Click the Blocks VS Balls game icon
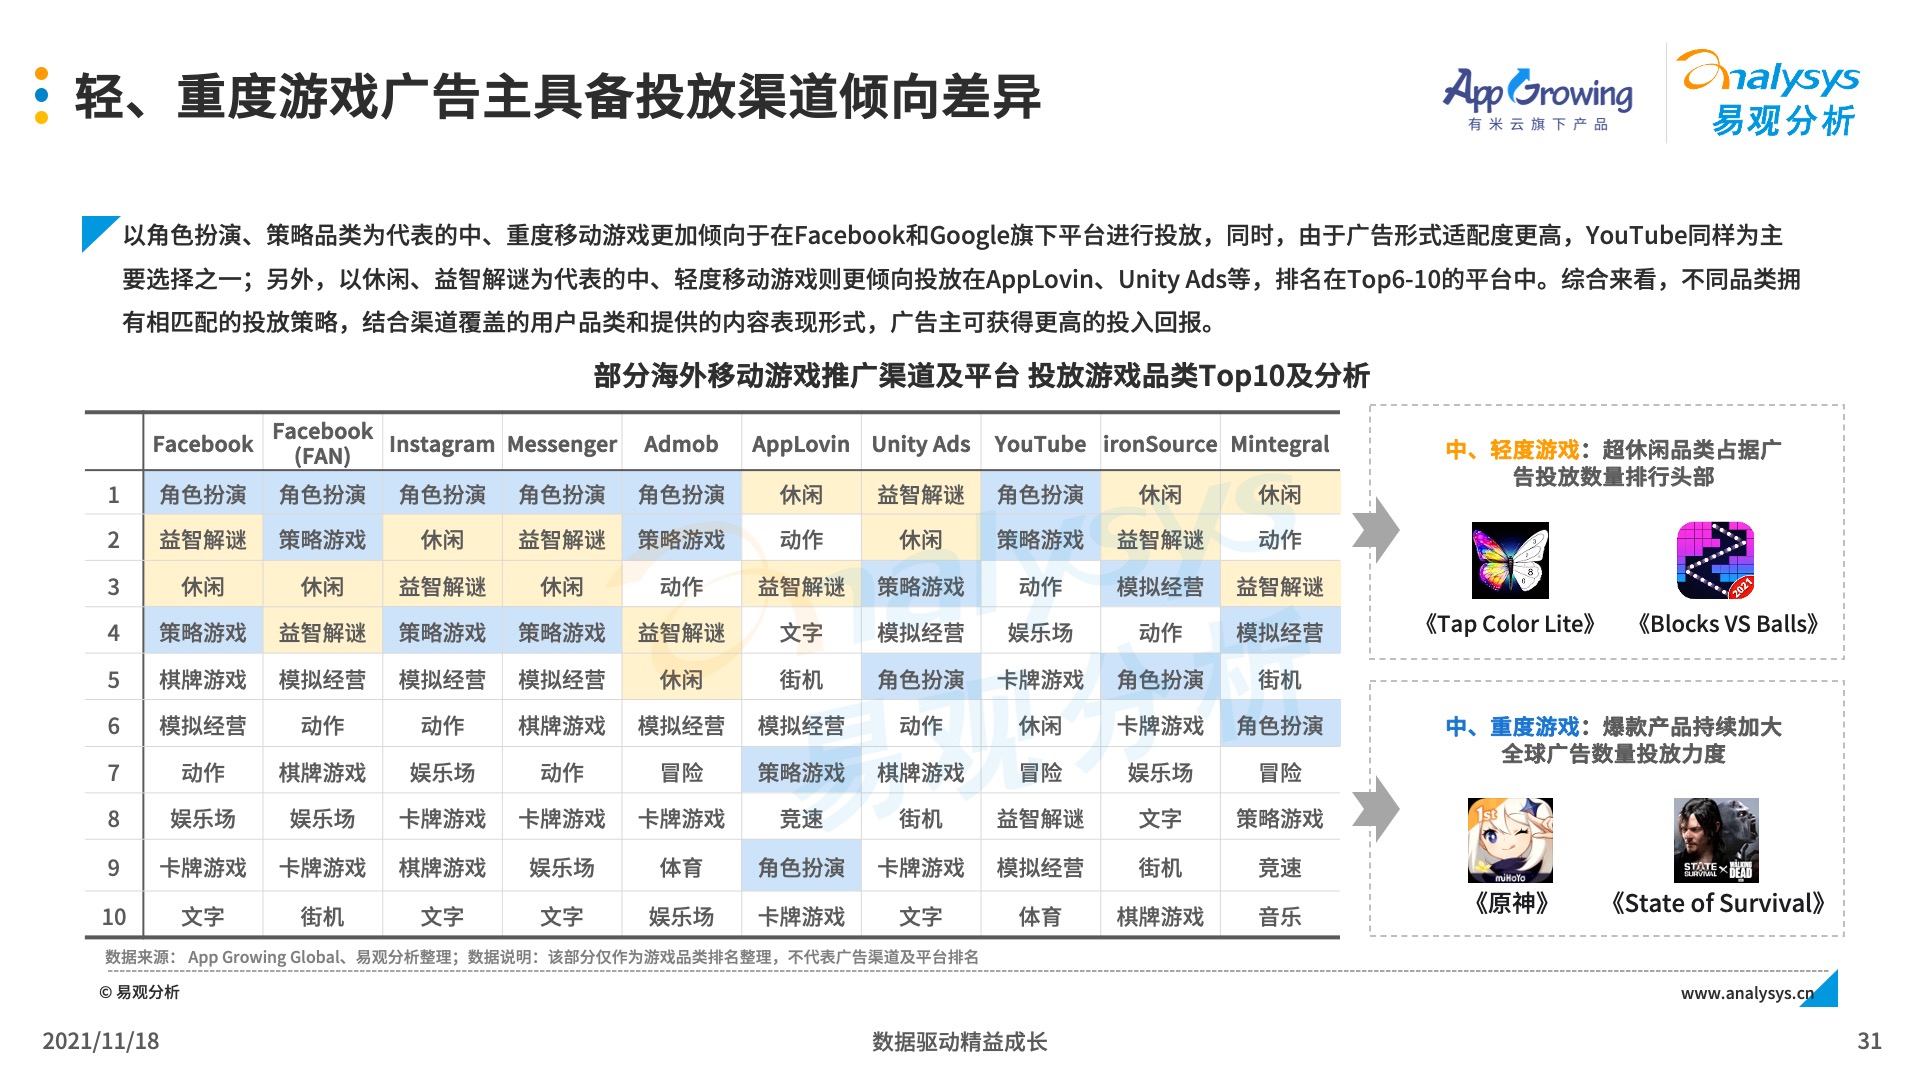Screen dimensions: 1920x1080 point(1715,560)
